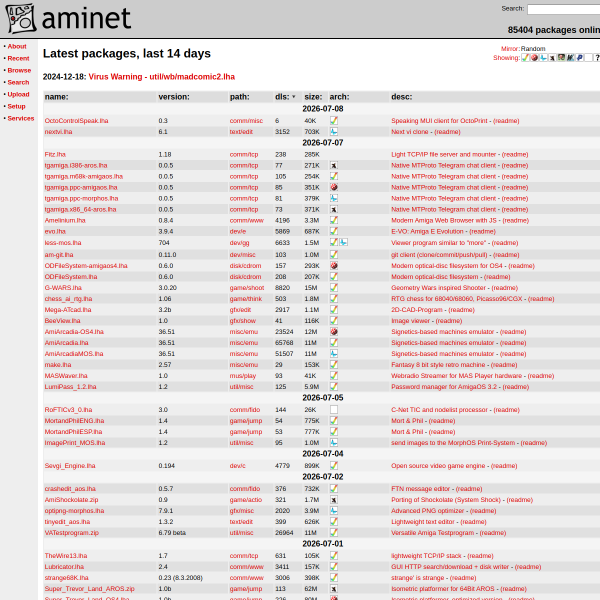Click the Search input field at top
The width and height of the screenshot is (600, 600).
(563, 9)
